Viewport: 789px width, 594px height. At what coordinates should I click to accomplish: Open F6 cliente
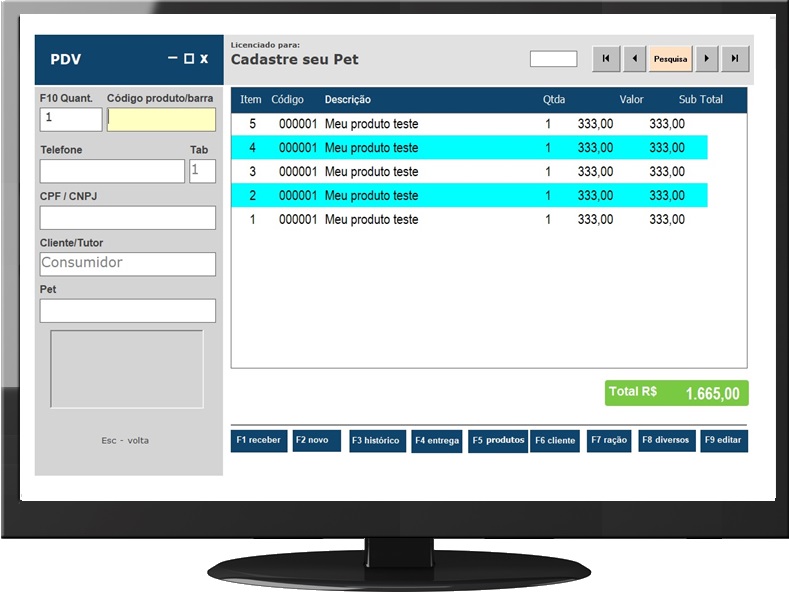coord(555,441)
